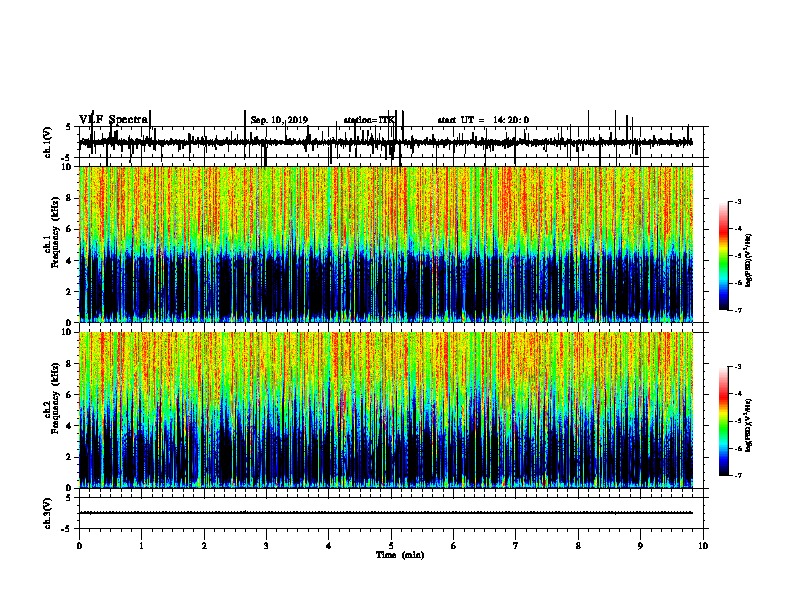Click the time axis tick label "8"
Screen dimensions: 792x612
[578, 546]
